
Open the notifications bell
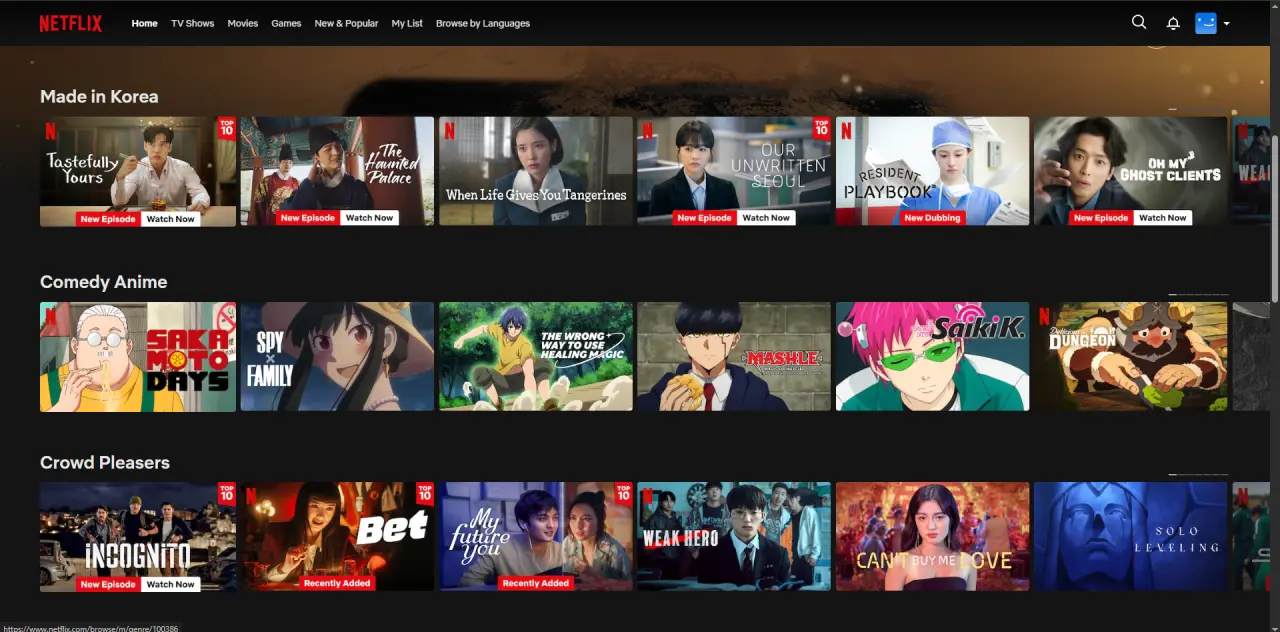(1173, 23)
